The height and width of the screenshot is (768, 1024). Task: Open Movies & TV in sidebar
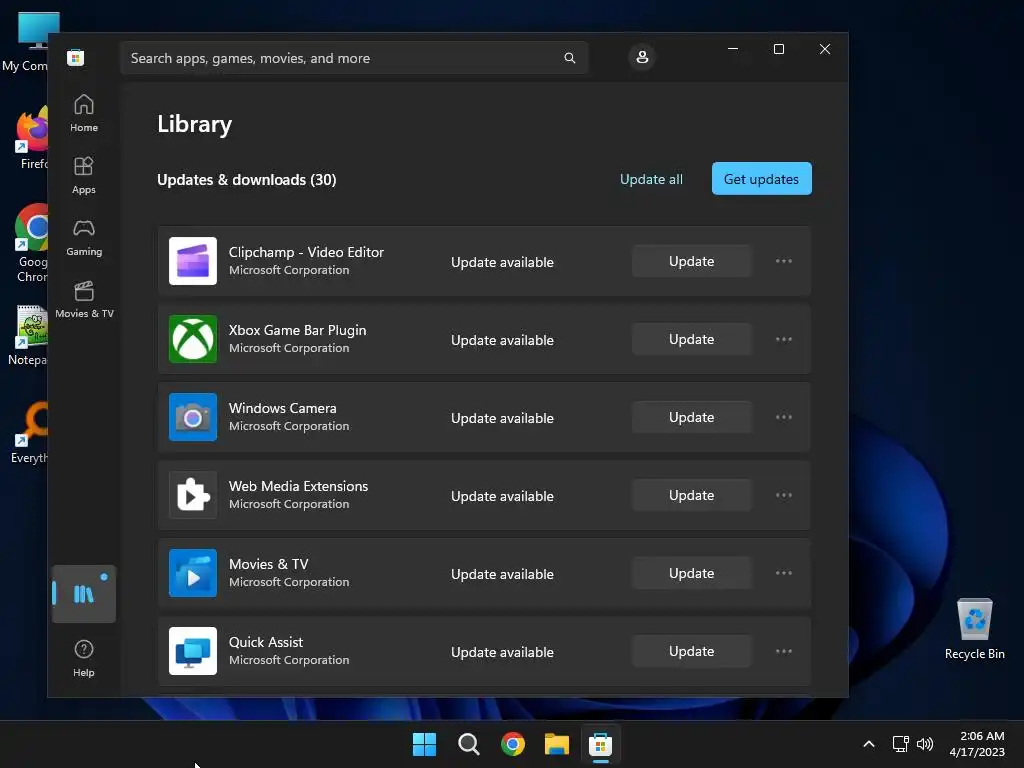click(x=84, y=299)
